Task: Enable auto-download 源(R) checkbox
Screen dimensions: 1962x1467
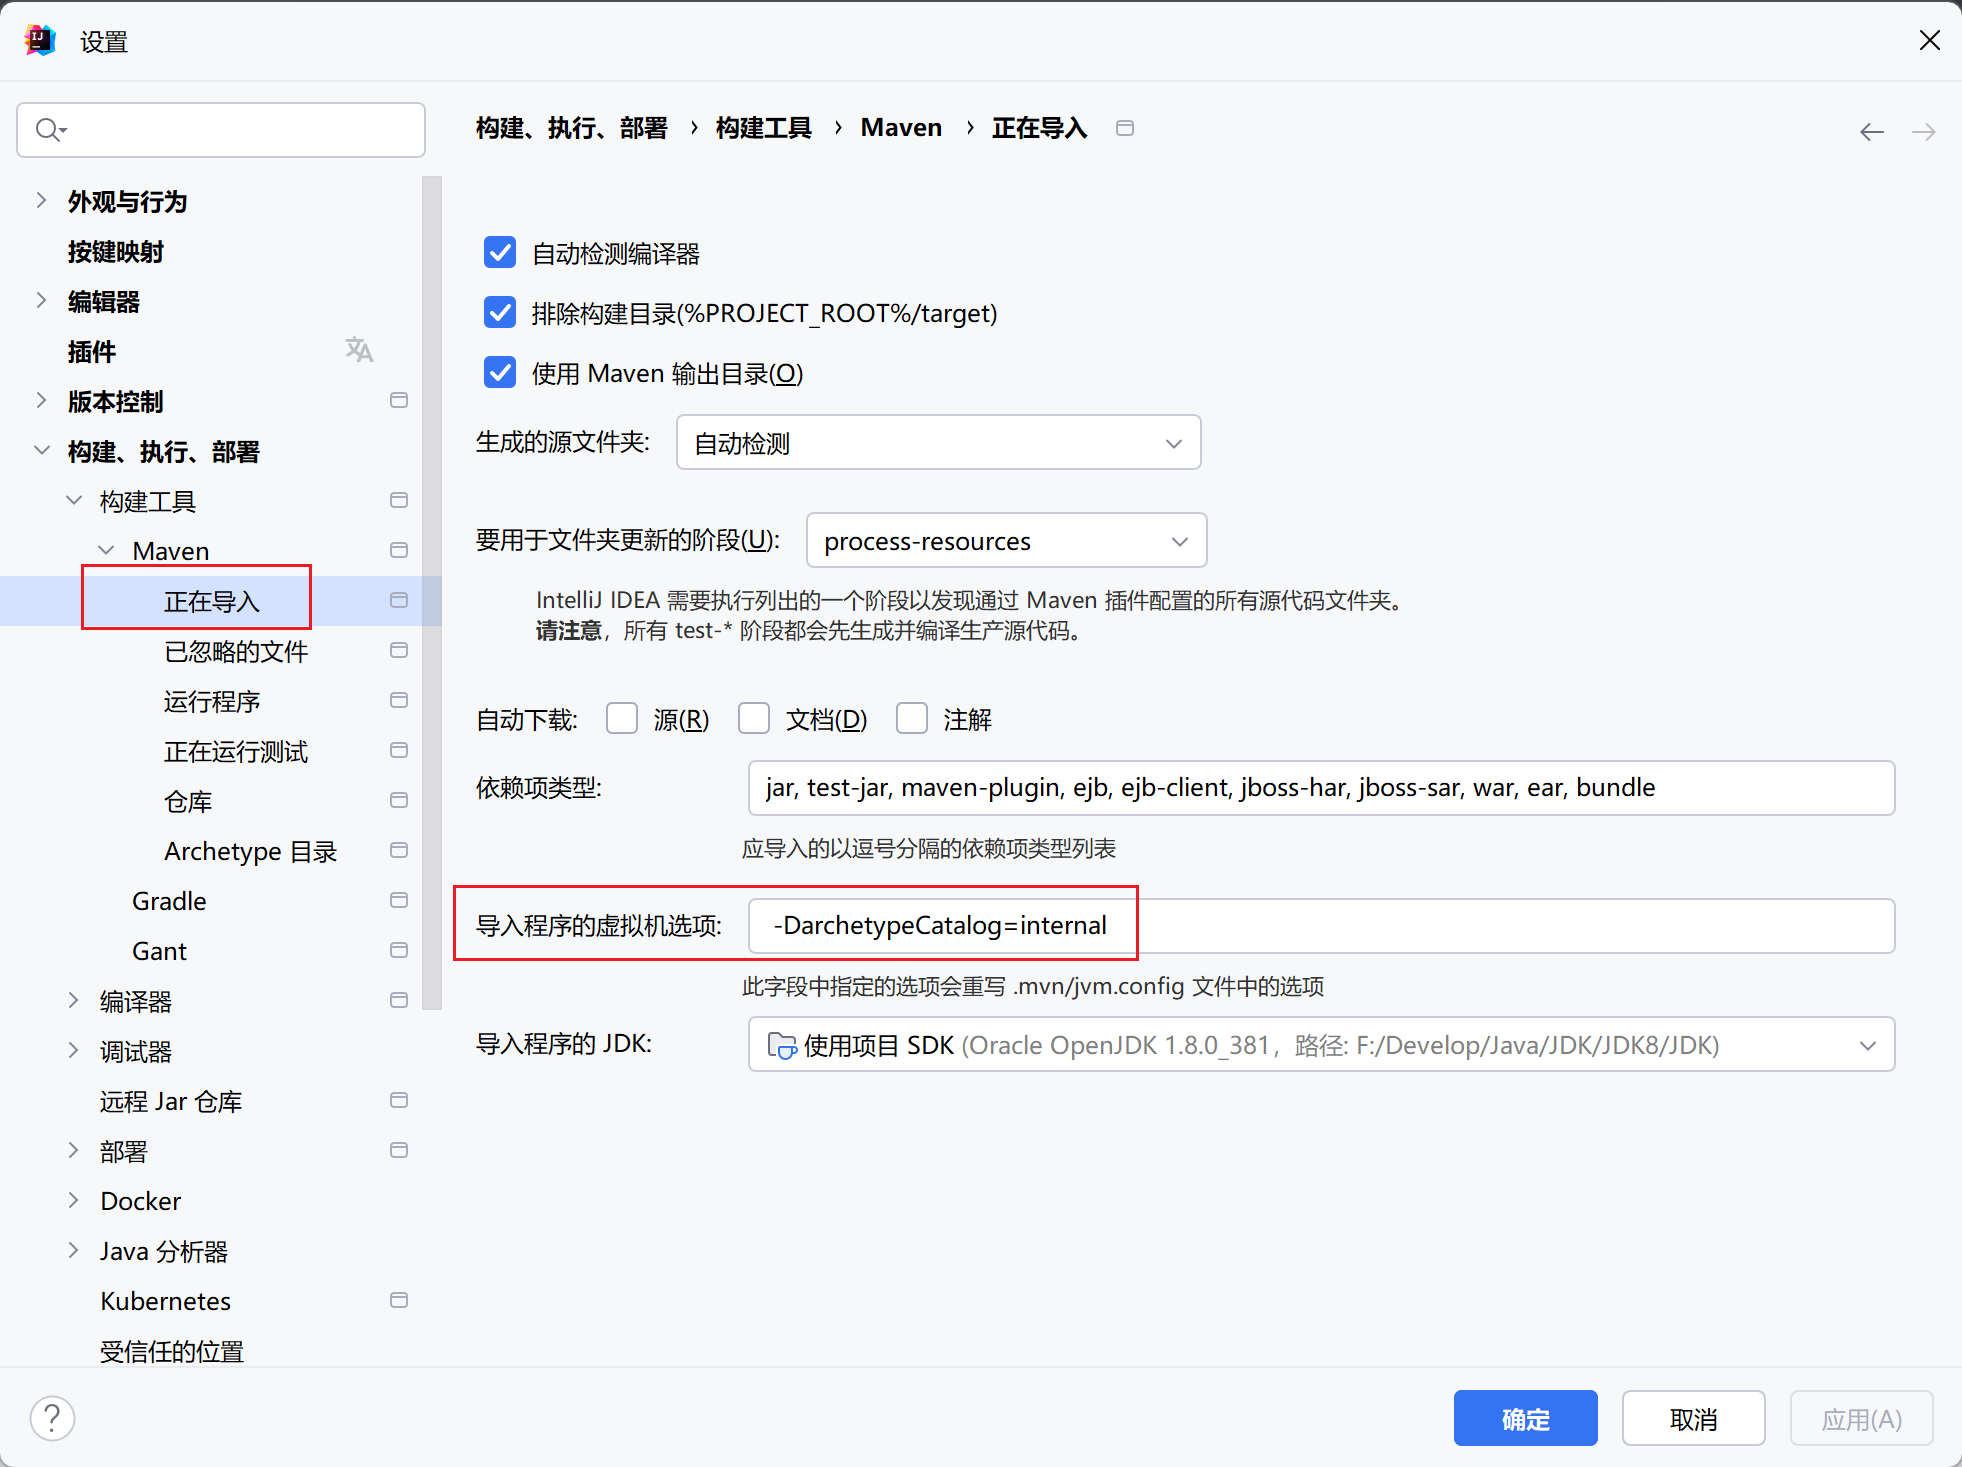Action: (622, 719)
